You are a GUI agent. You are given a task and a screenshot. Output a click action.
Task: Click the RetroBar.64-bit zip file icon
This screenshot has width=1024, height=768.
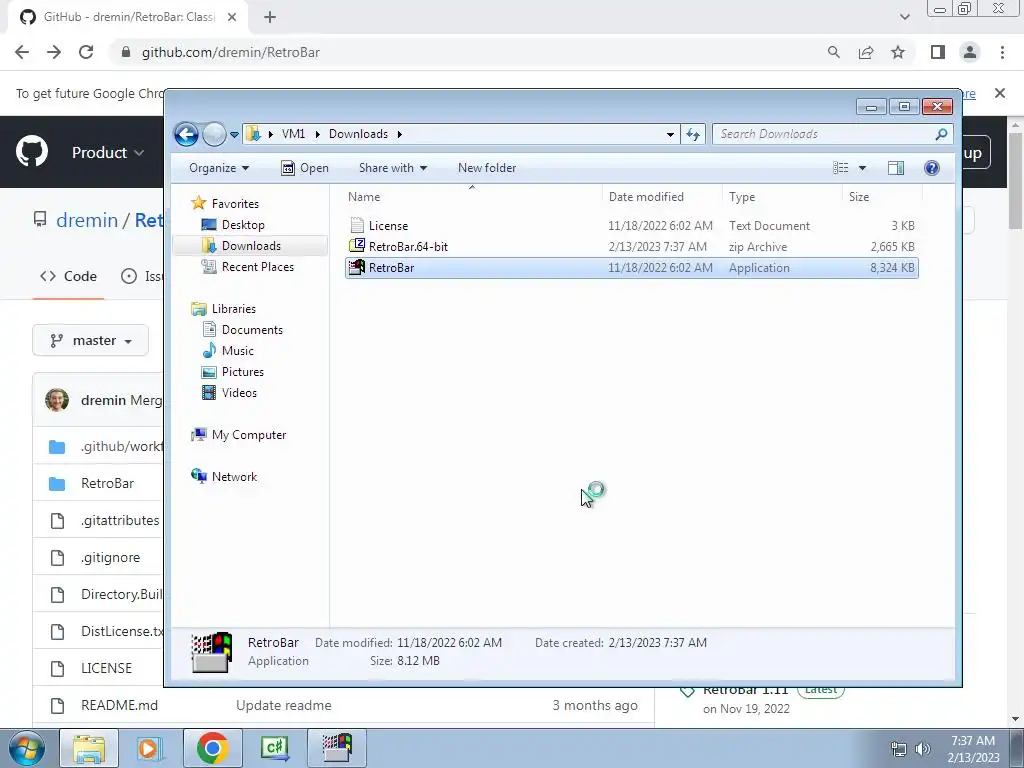357,246
